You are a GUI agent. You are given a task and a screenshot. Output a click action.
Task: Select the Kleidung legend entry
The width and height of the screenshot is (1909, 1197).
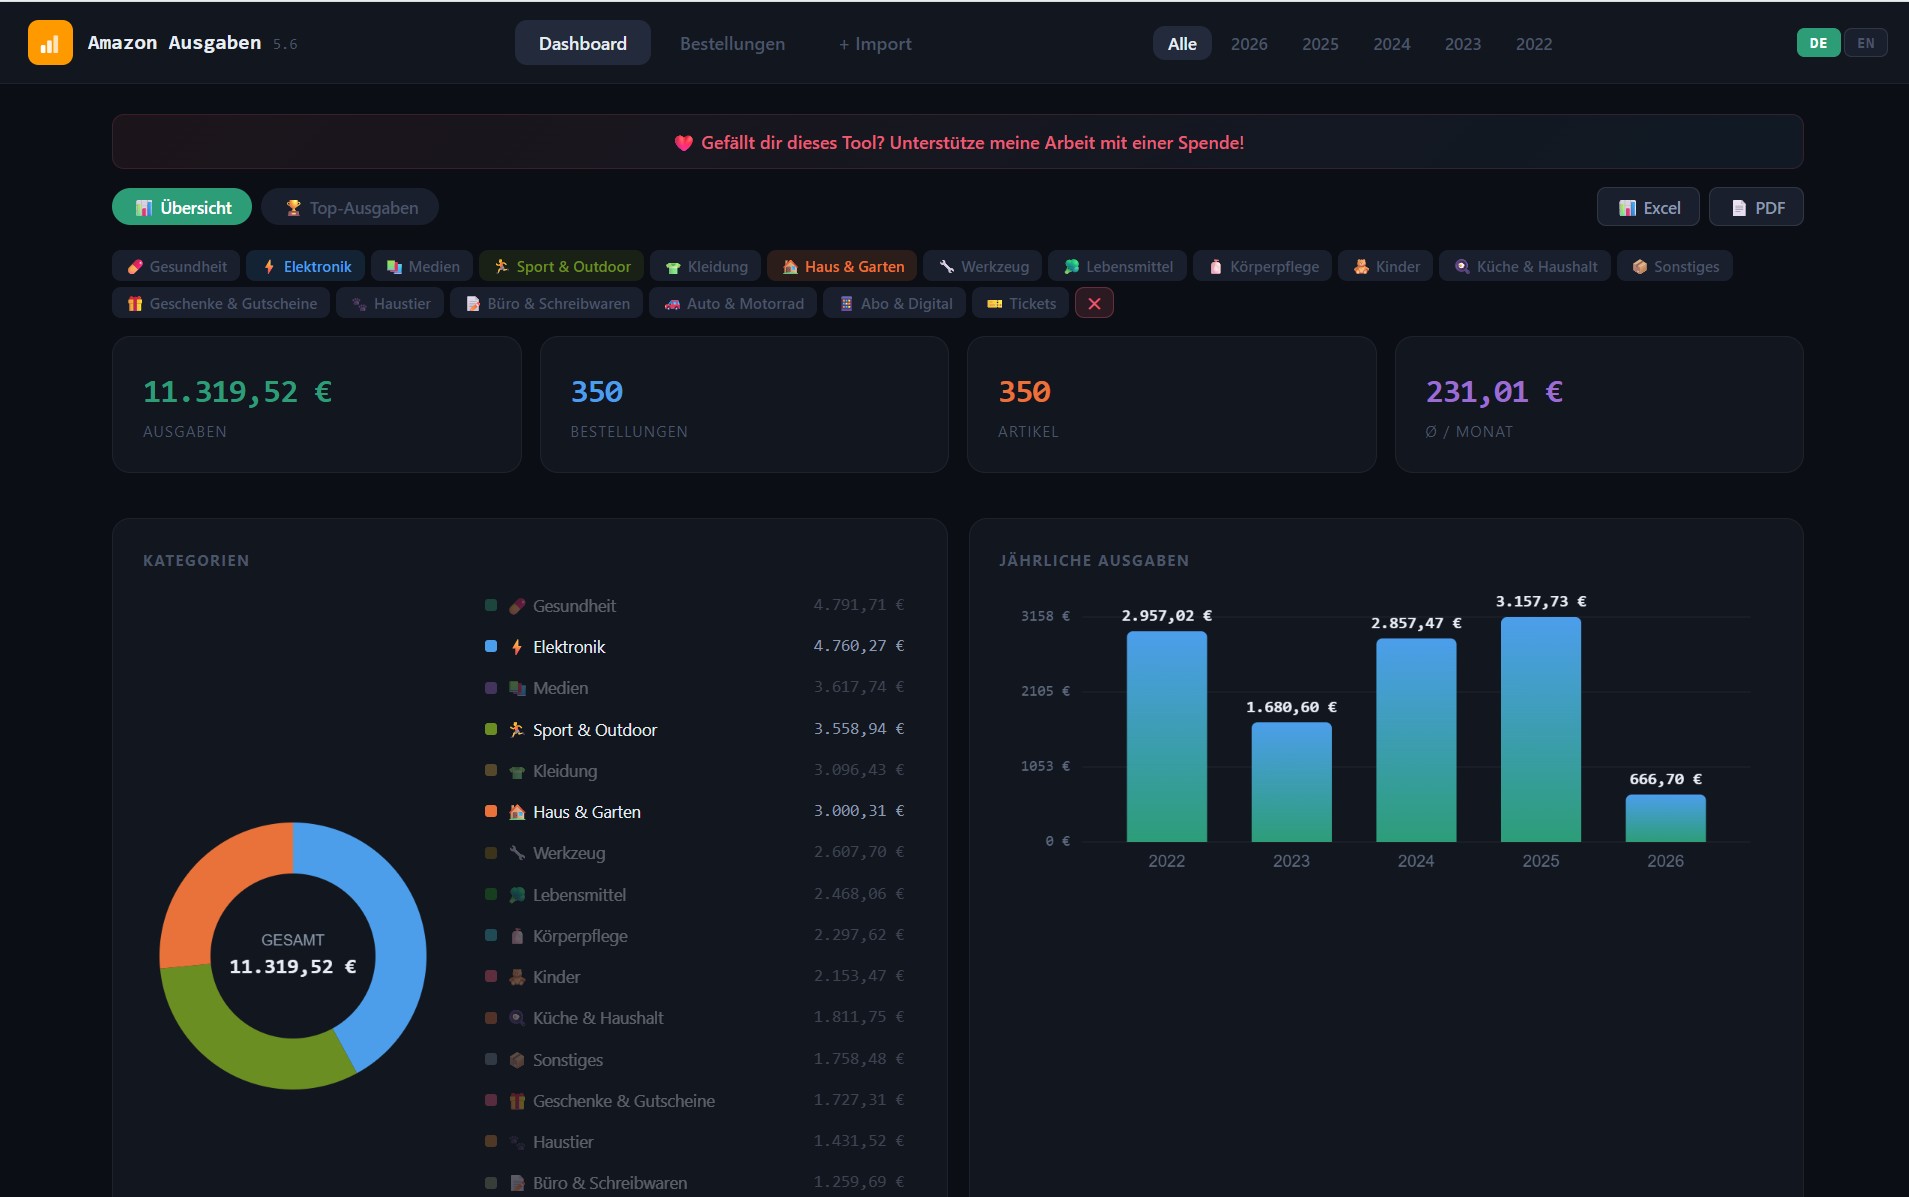pyautogui.click(x=695, y=770)
